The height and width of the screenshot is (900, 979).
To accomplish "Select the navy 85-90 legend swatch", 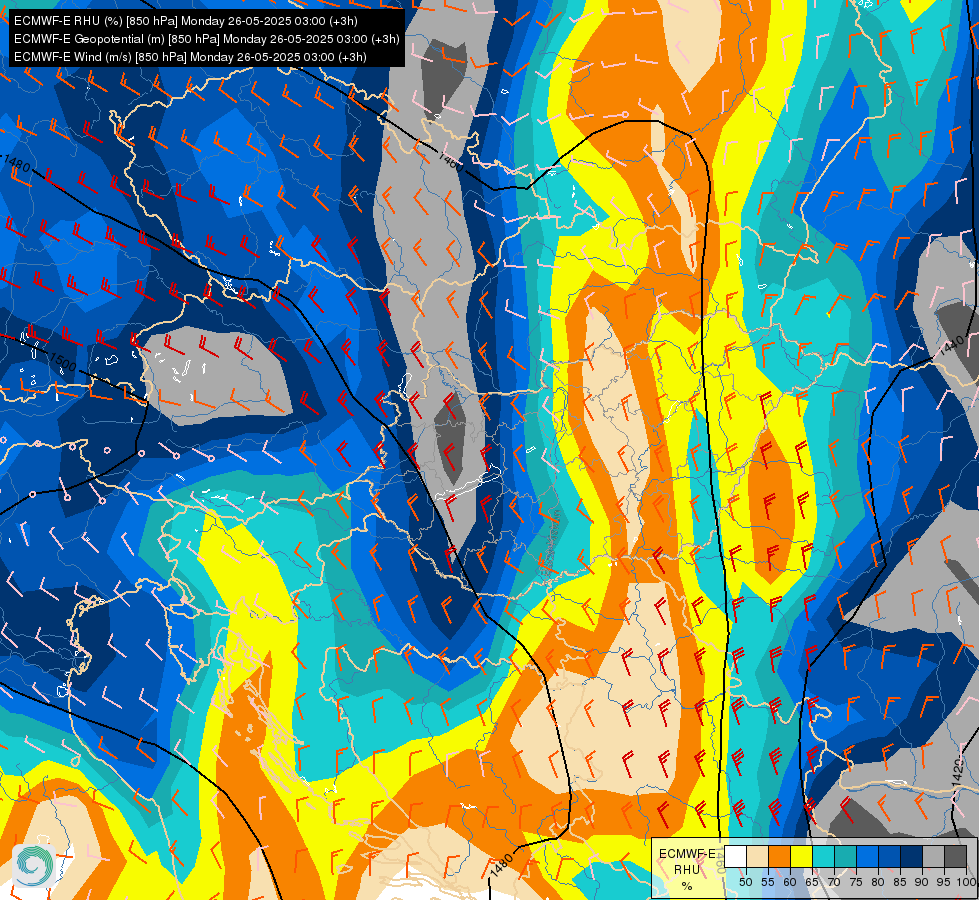I will point(912,856).
